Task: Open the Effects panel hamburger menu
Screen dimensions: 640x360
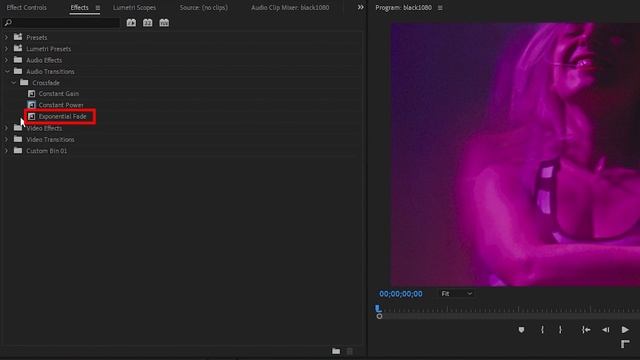Action: 98,7
